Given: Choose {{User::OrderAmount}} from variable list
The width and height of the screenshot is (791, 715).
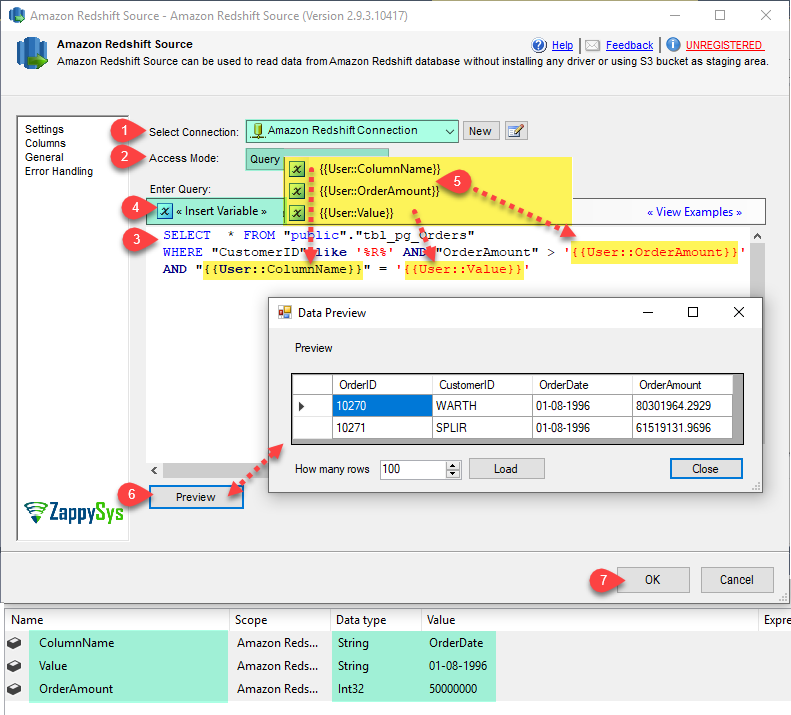Looking at the screenshot, I should 379,191.
